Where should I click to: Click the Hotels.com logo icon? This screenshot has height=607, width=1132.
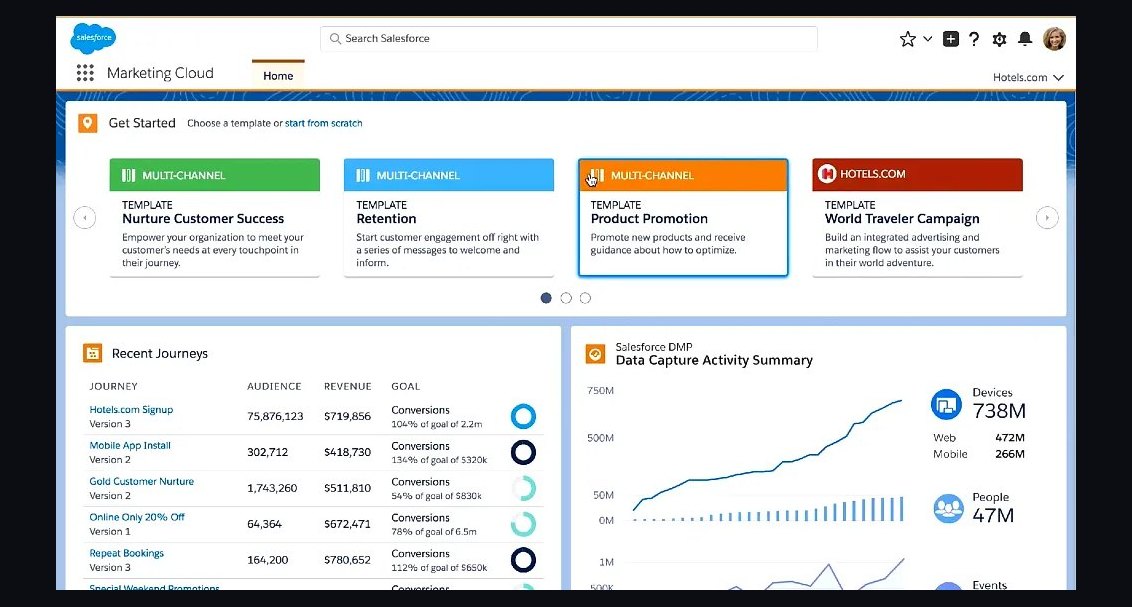827,174
